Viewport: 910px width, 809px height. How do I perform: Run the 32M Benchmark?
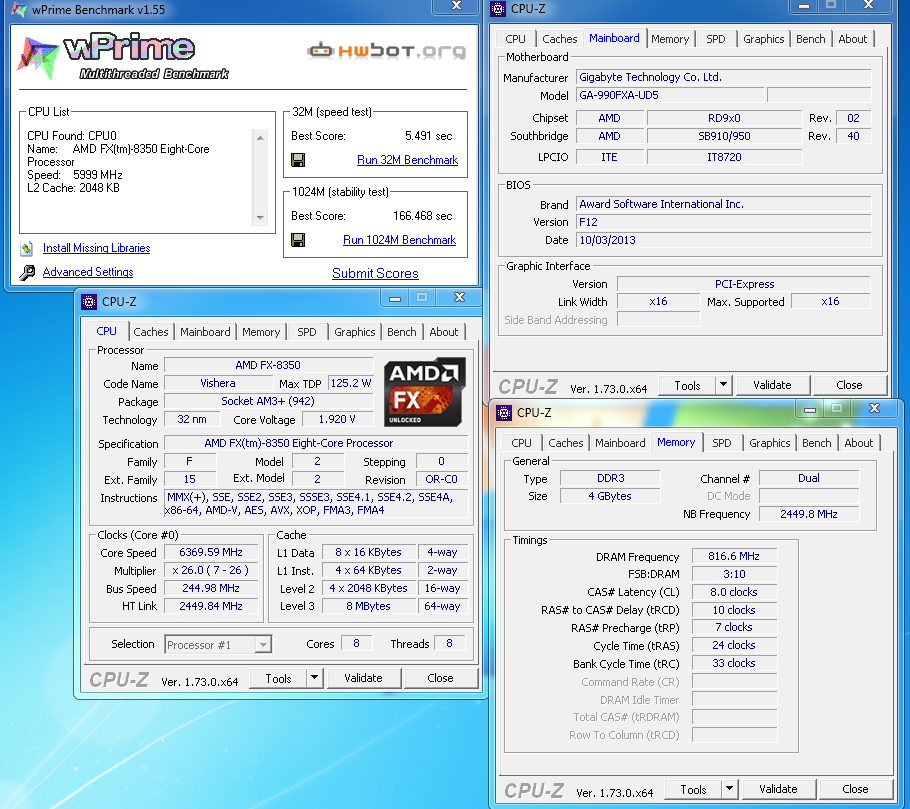tap(407, 160)
